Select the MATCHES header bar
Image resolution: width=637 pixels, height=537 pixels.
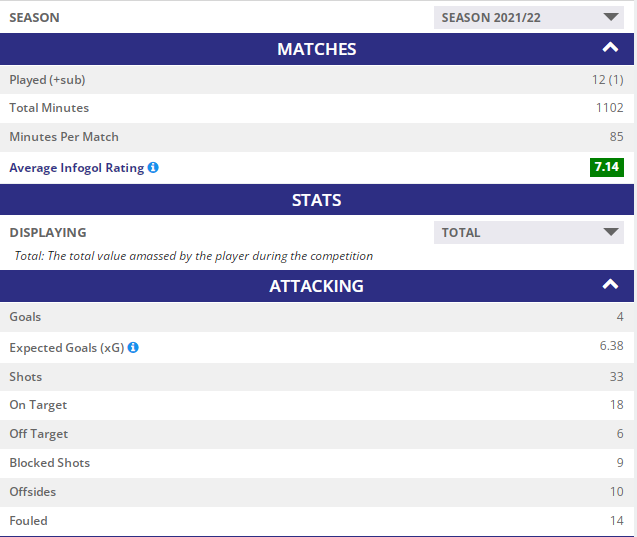click(x=317, y=49)
